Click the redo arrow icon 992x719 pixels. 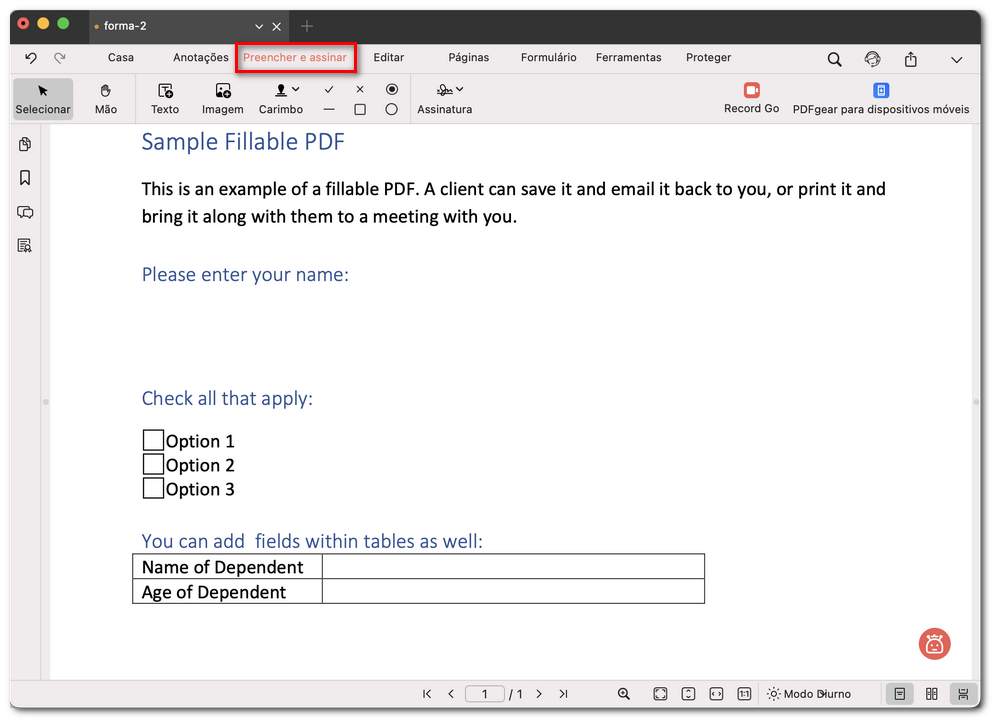coord(59,58)
